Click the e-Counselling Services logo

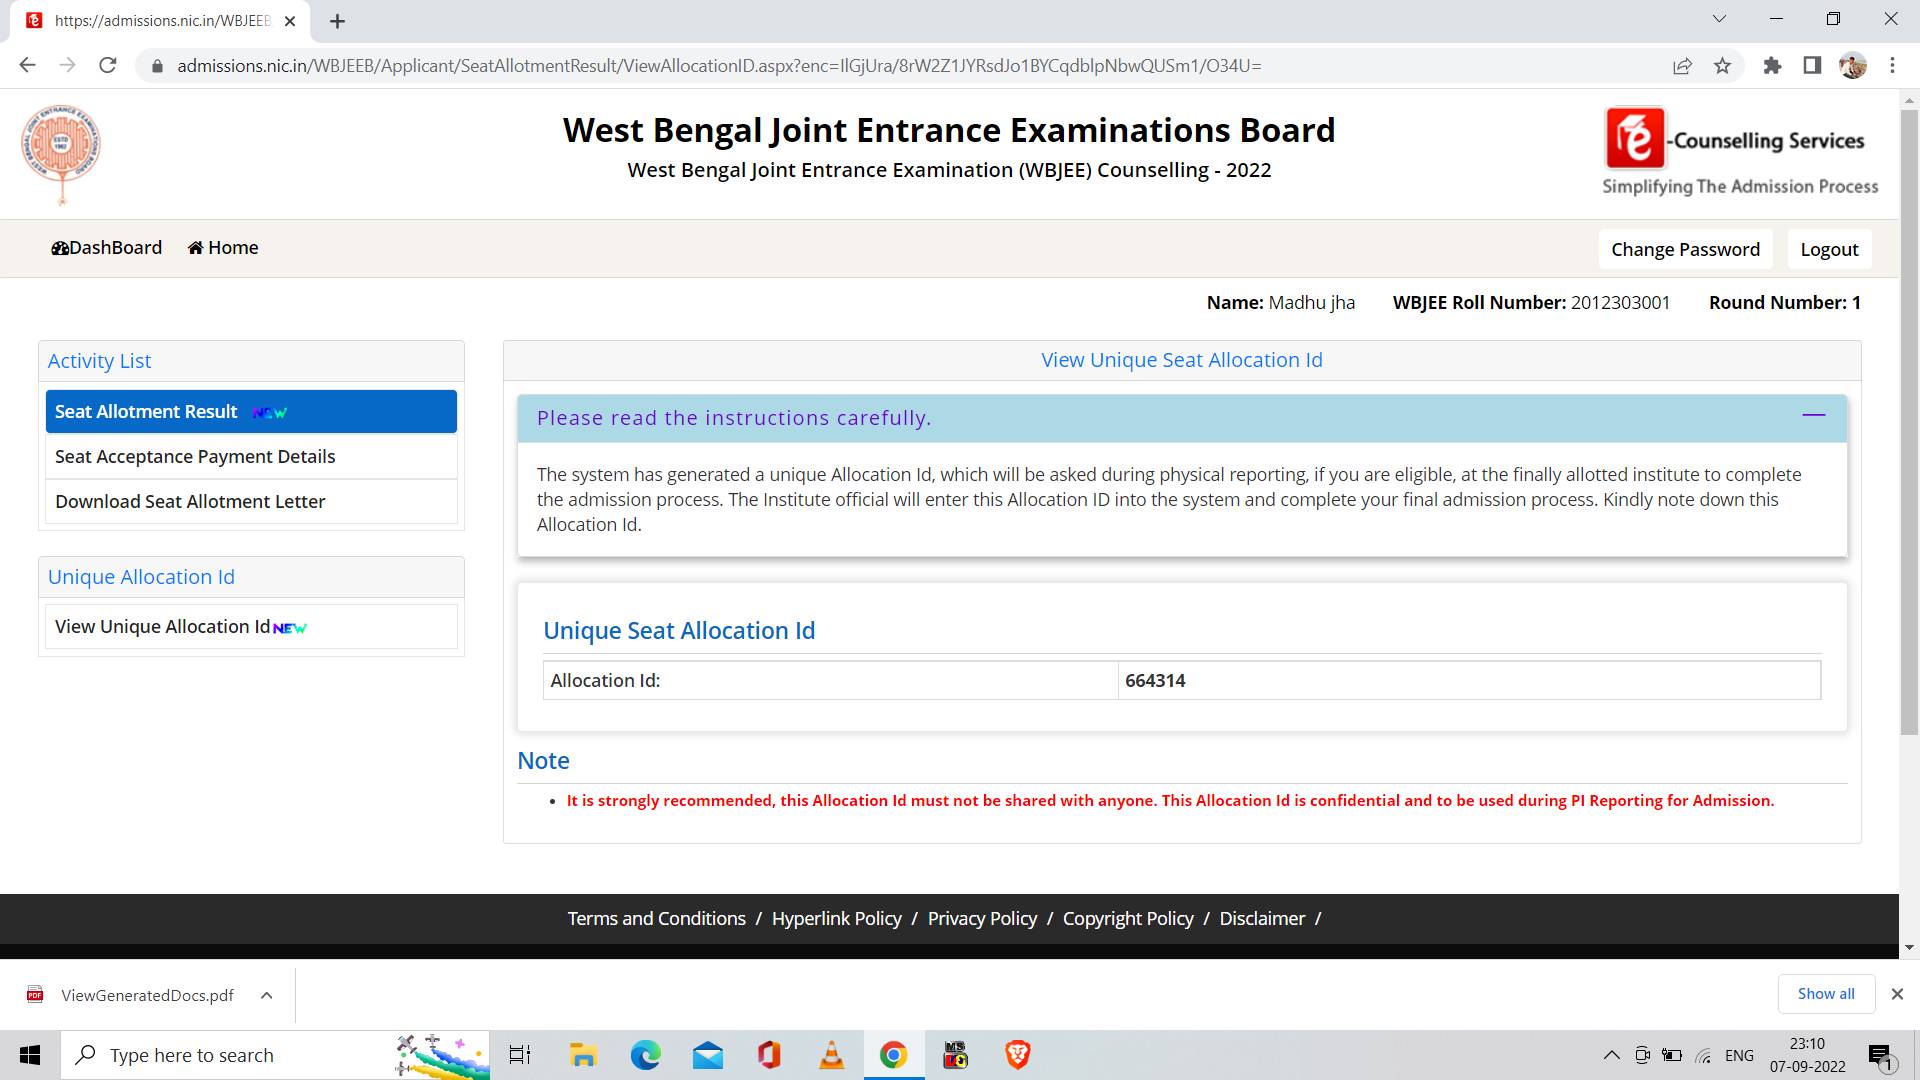[x=1740, y=152]
